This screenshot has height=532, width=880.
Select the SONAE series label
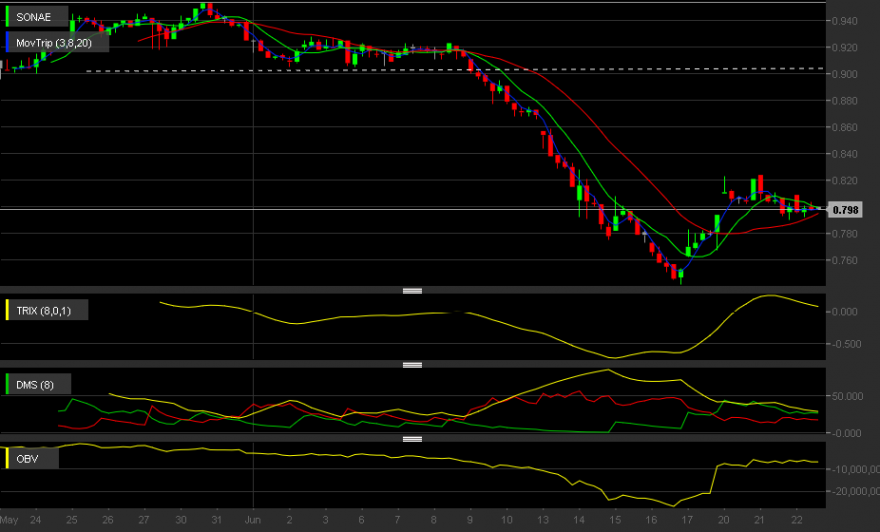pyautogui.click(x=36, y=17)
